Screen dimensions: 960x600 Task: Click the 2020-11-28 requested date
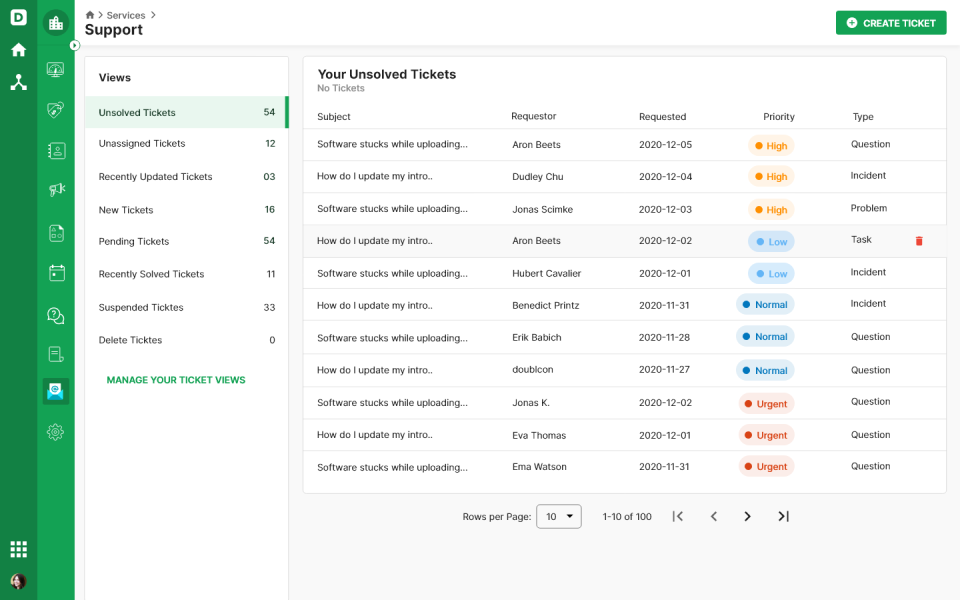click(x=664, y=337)
